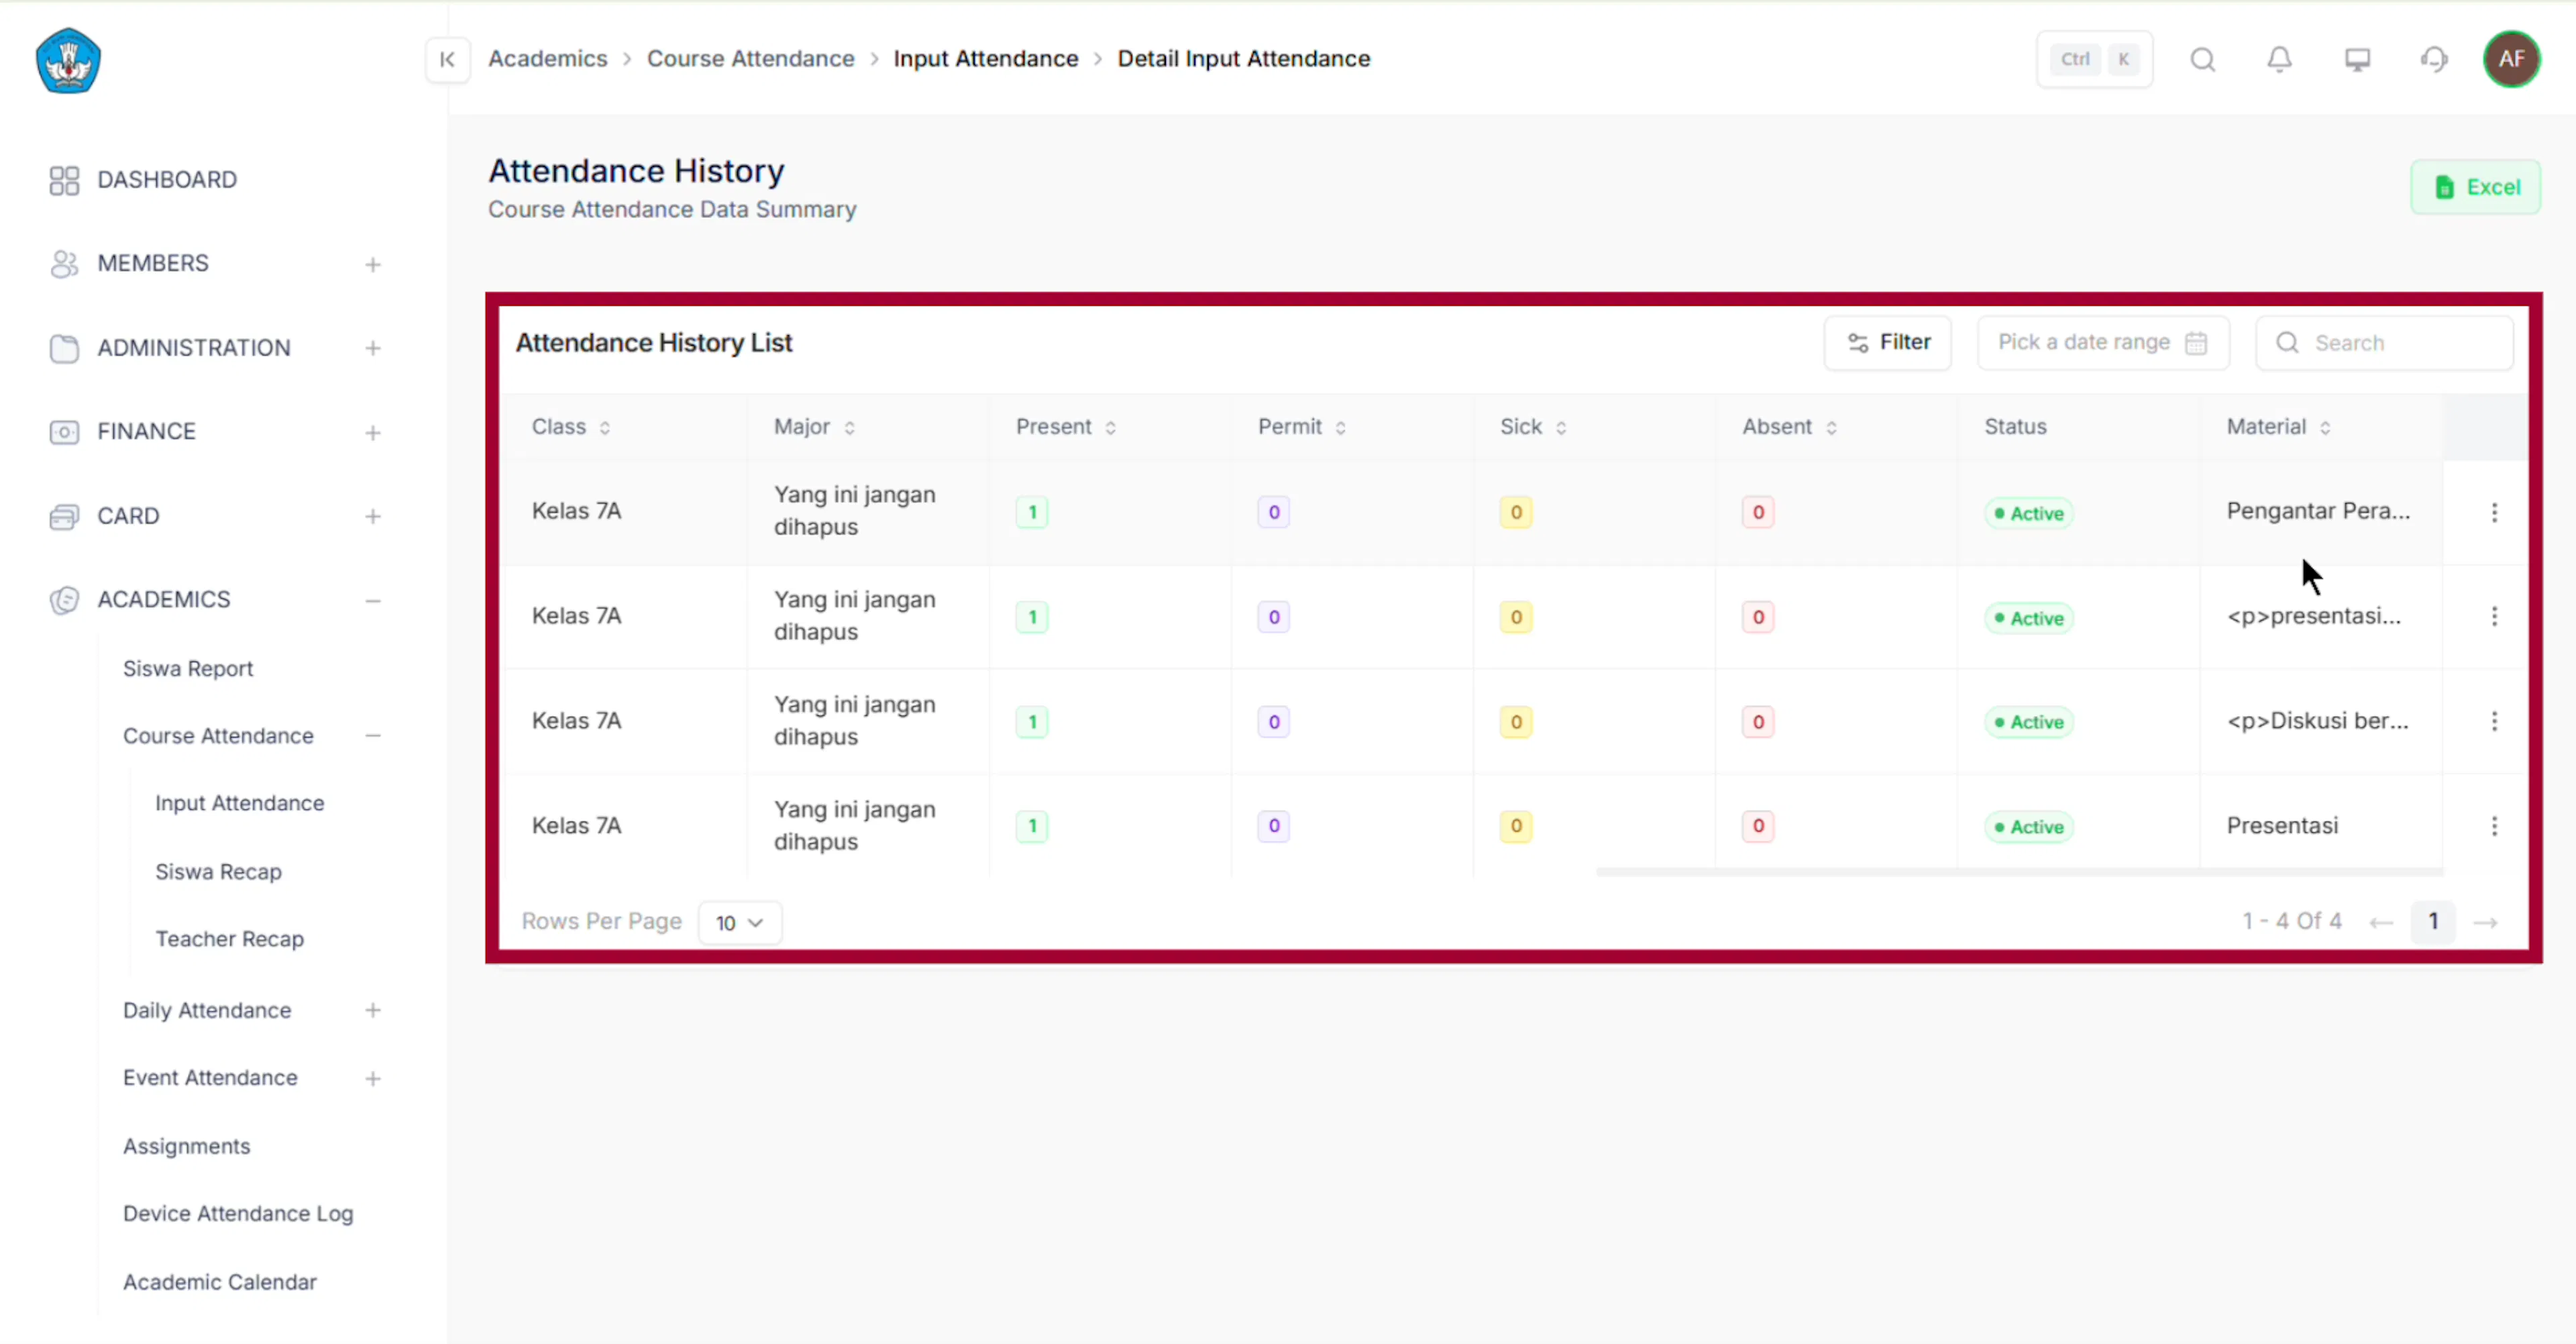The image size is (2576, 1344).
Task: Go to Teacher Recap page
Action: tap(229, 939)
